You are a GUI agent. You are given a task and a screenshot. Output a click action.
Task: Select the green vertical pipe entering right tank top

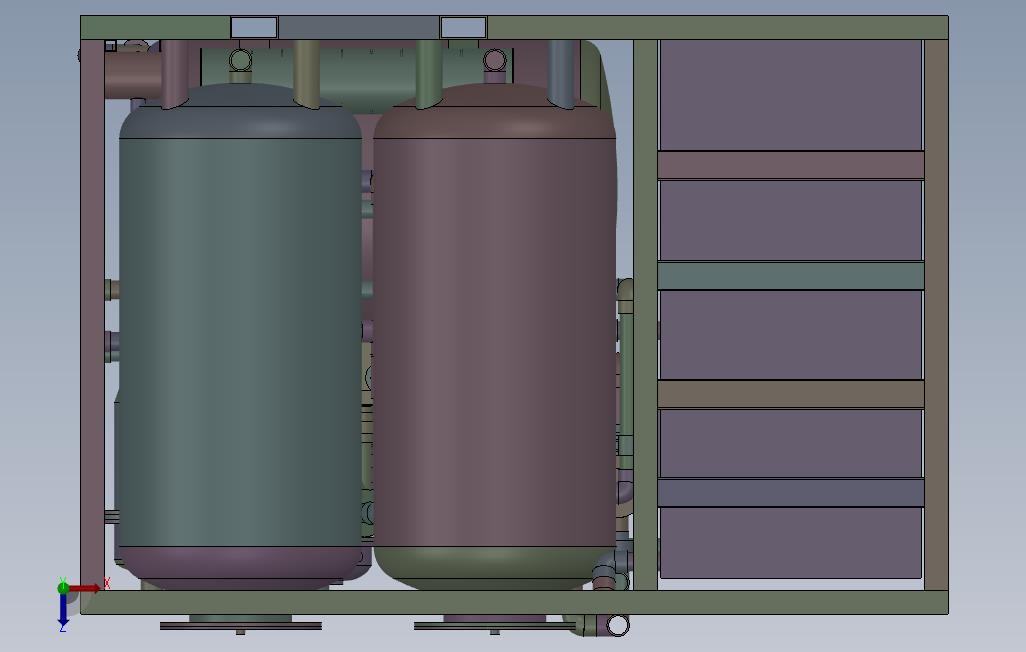coord(429,73)
